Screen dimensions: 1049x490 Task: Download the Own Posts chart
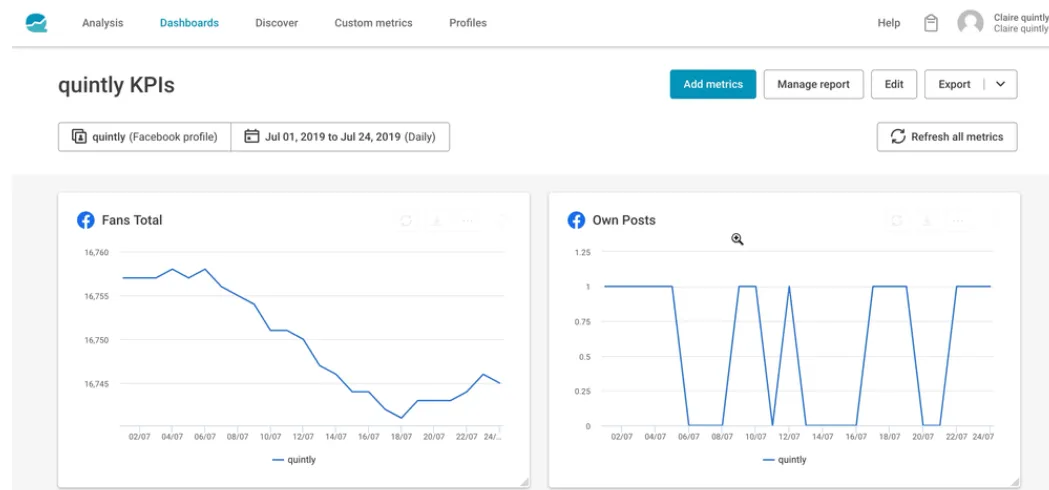tap(927, 220)
